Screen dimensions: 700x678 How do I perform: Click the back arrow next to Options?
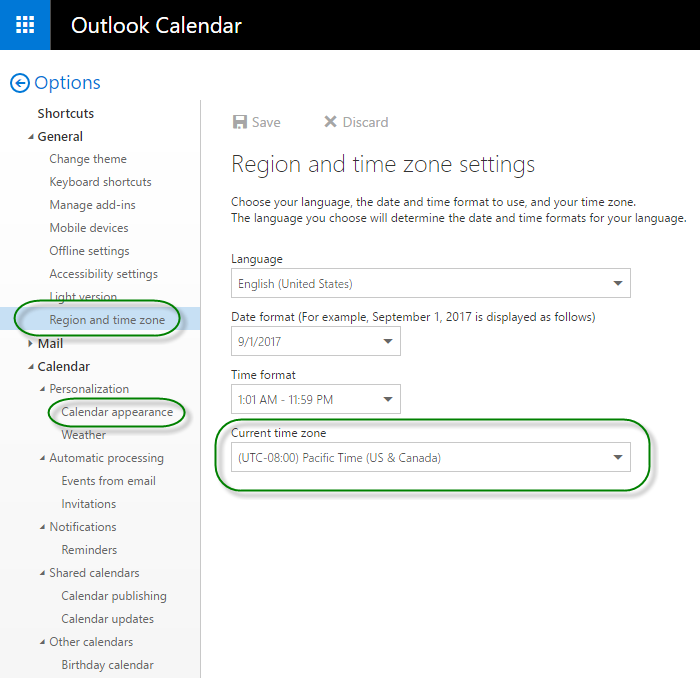pyautogui.click(x=20, y=83)
